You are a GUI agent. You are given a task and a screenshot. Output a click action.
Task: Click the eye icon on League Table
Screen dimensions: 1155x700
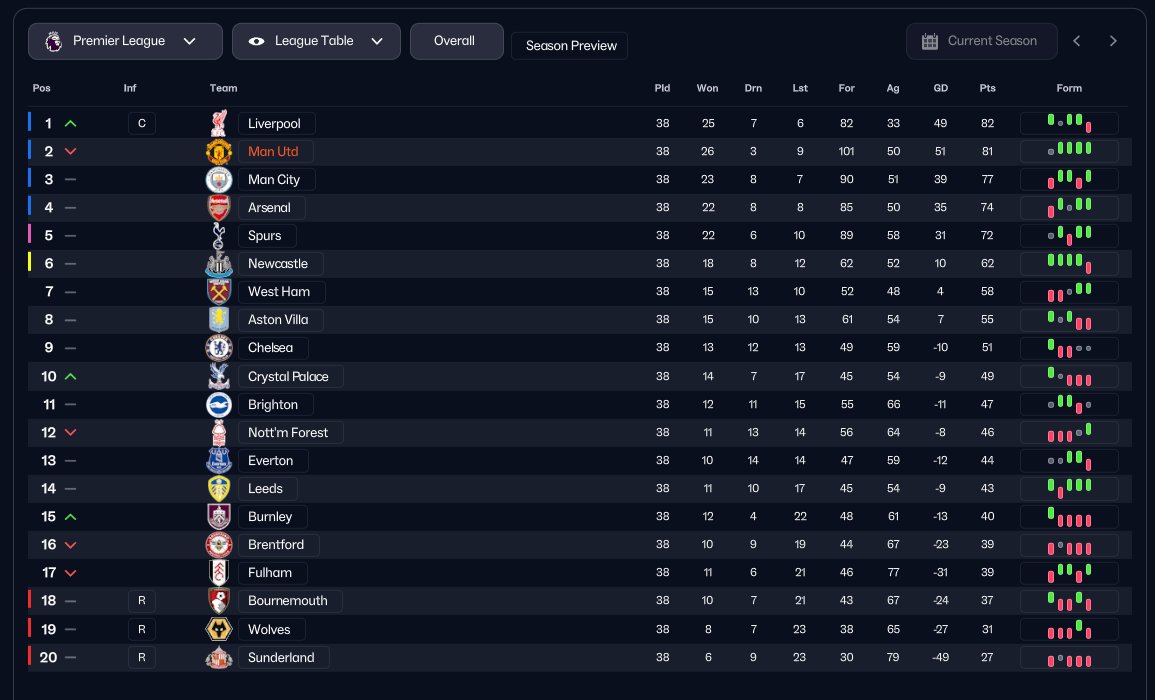(x=257, y=41)
